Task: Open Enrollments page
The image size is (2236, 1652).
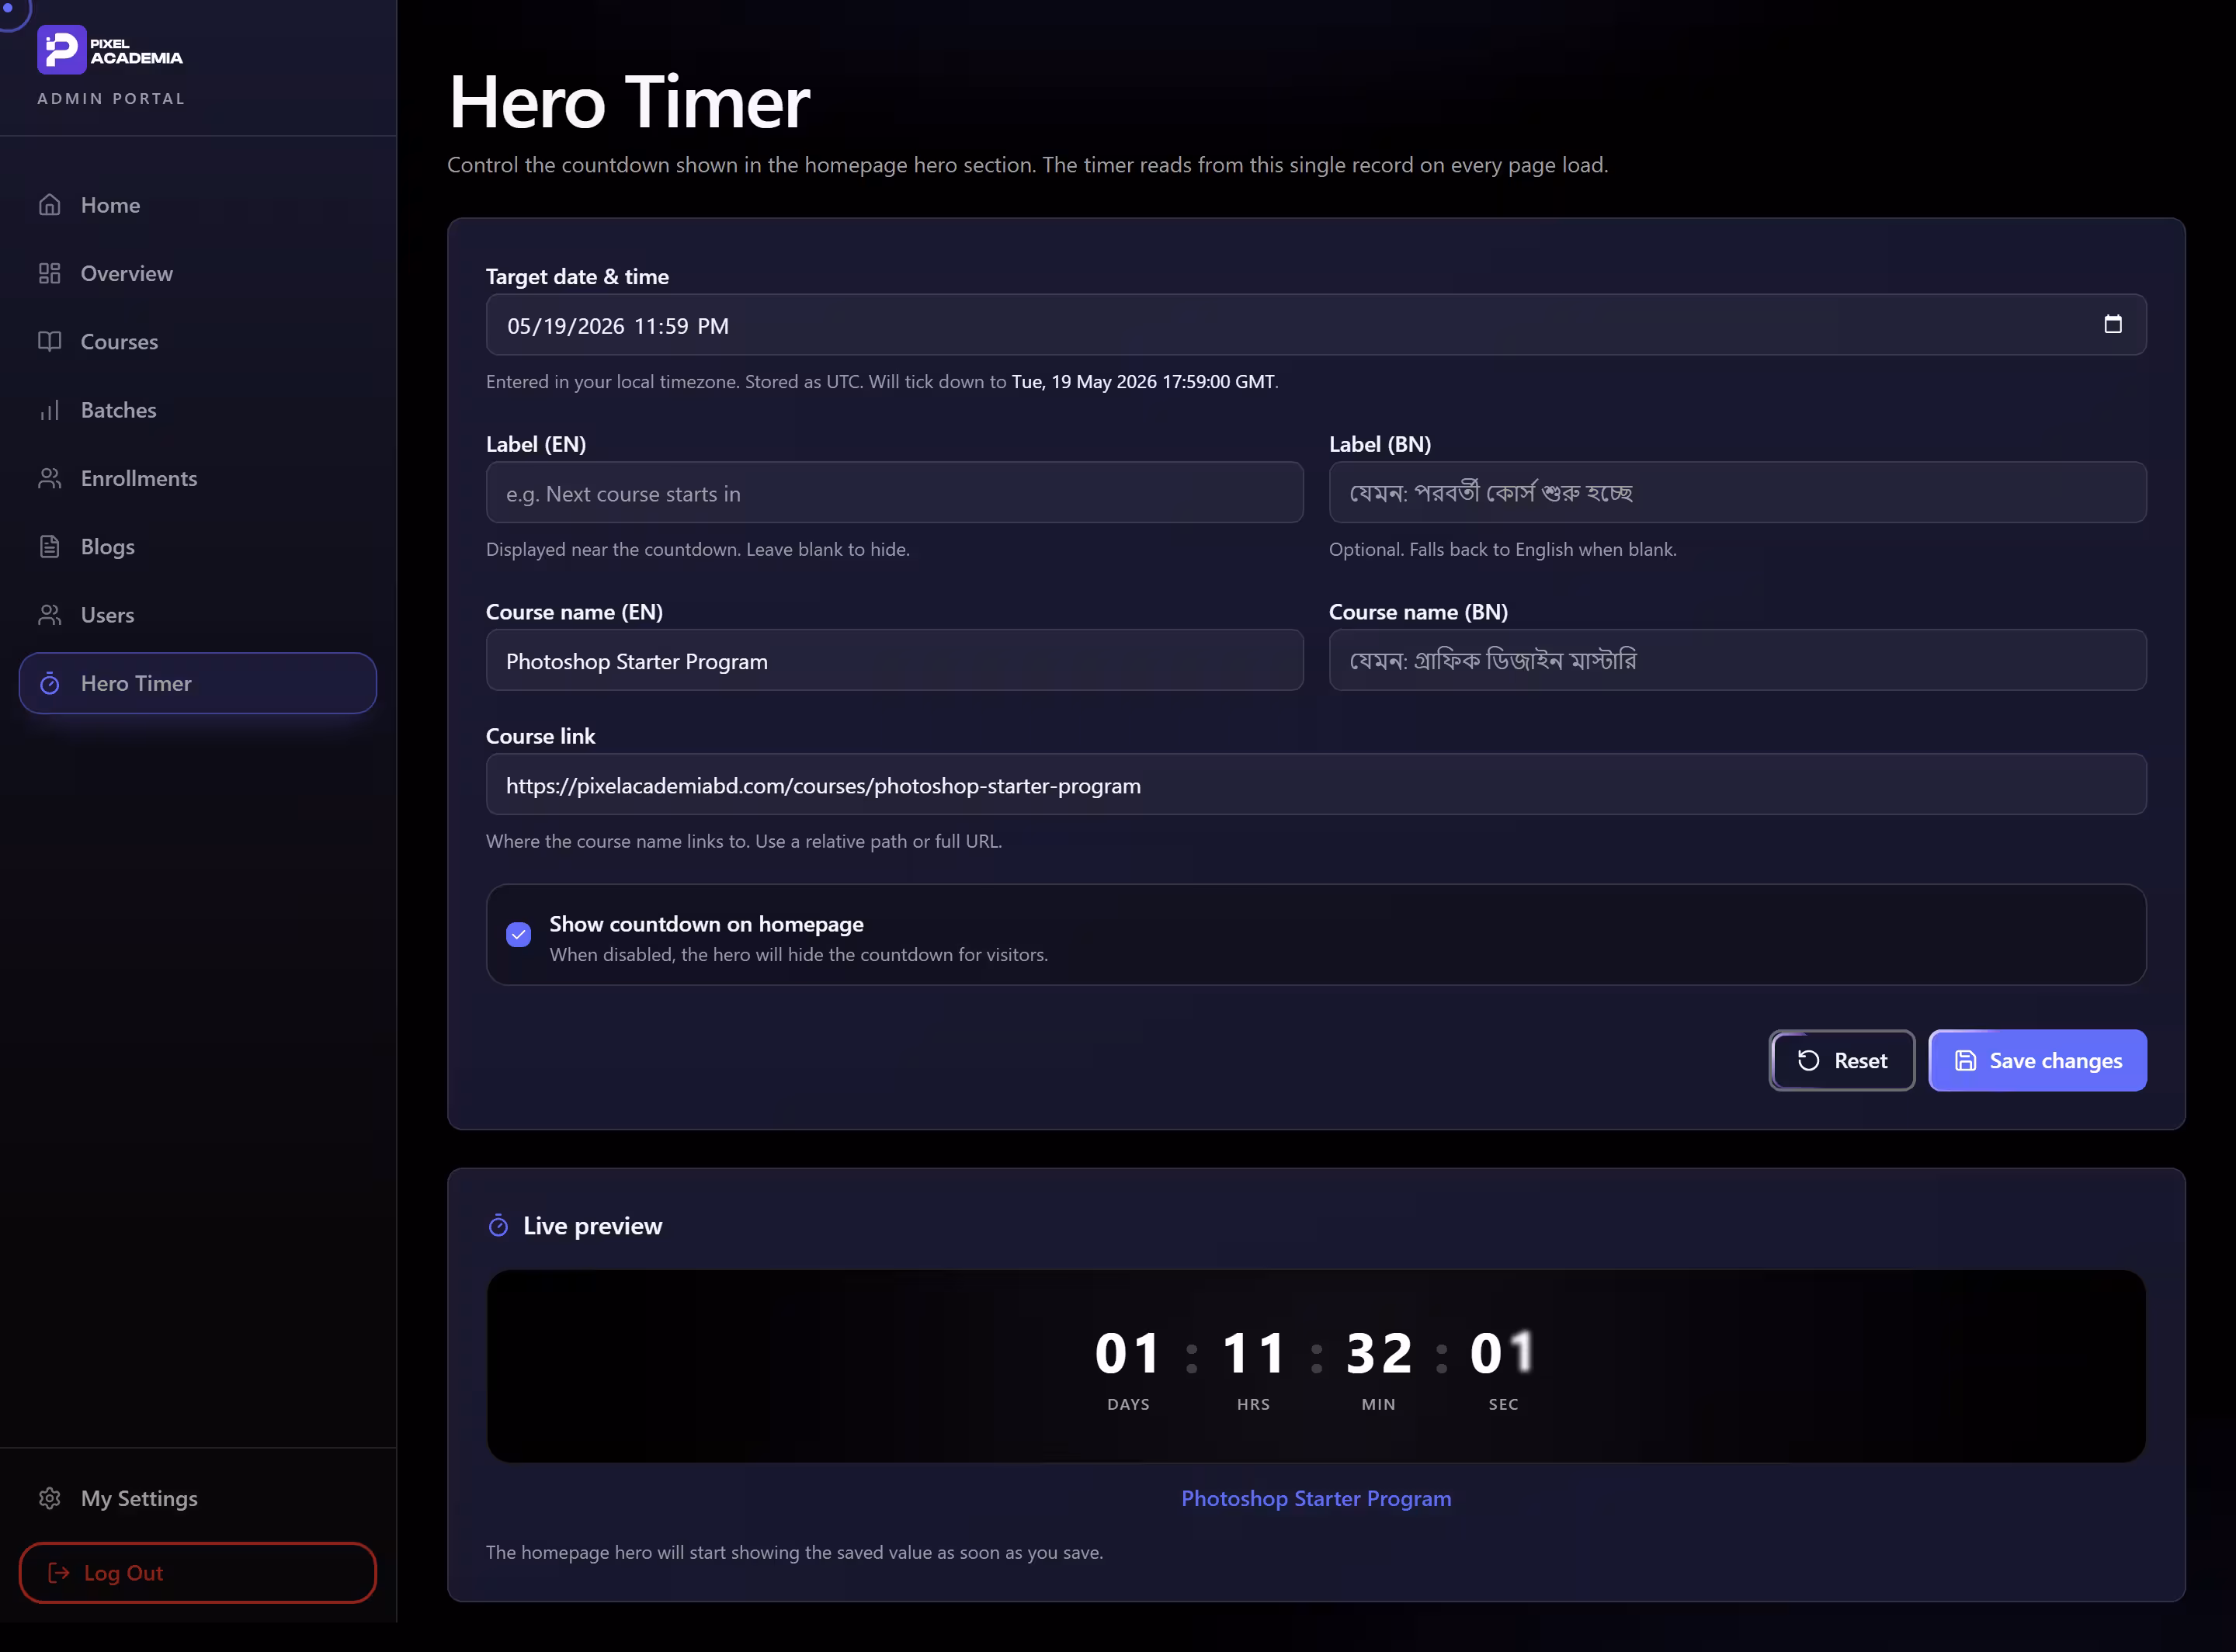Action: coord(198,478)
